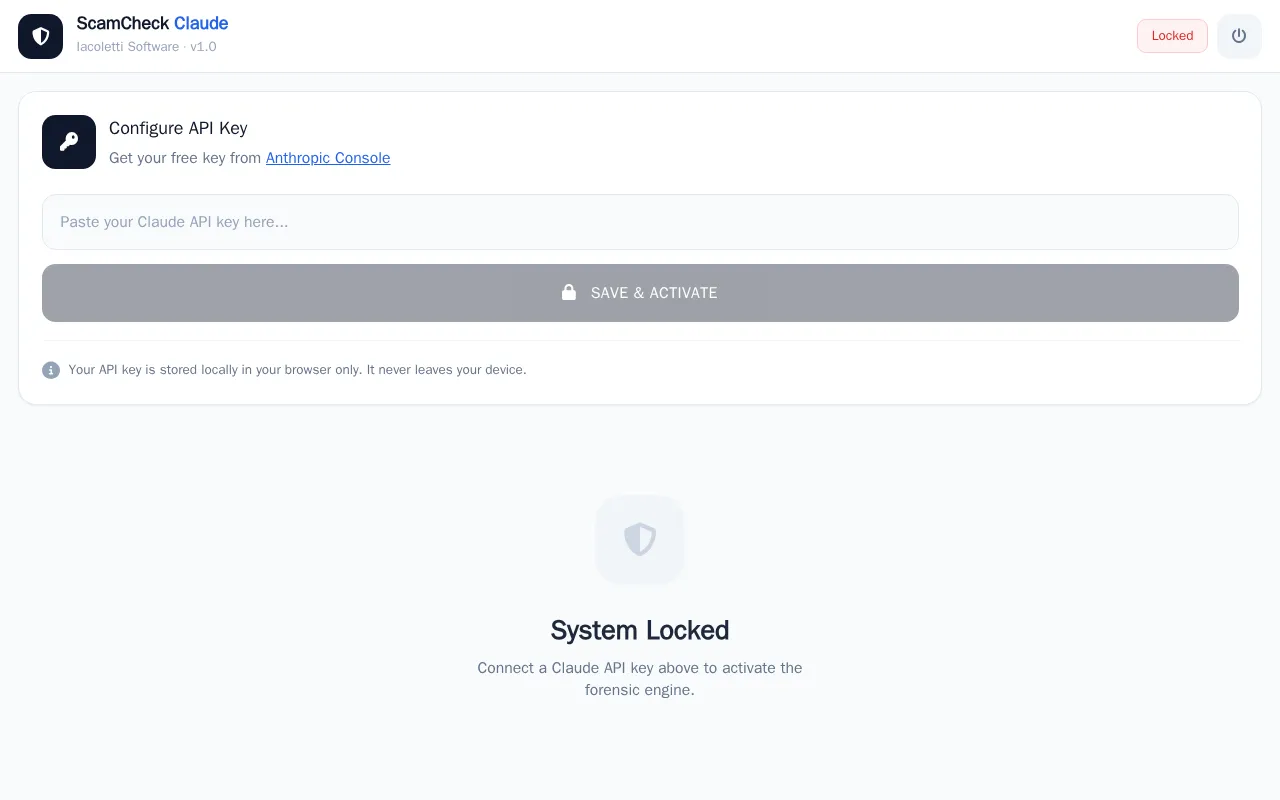This screenshot has width=1280, height=800.
Task: Focus the Claude API key input field
Action: click(640, 222)
